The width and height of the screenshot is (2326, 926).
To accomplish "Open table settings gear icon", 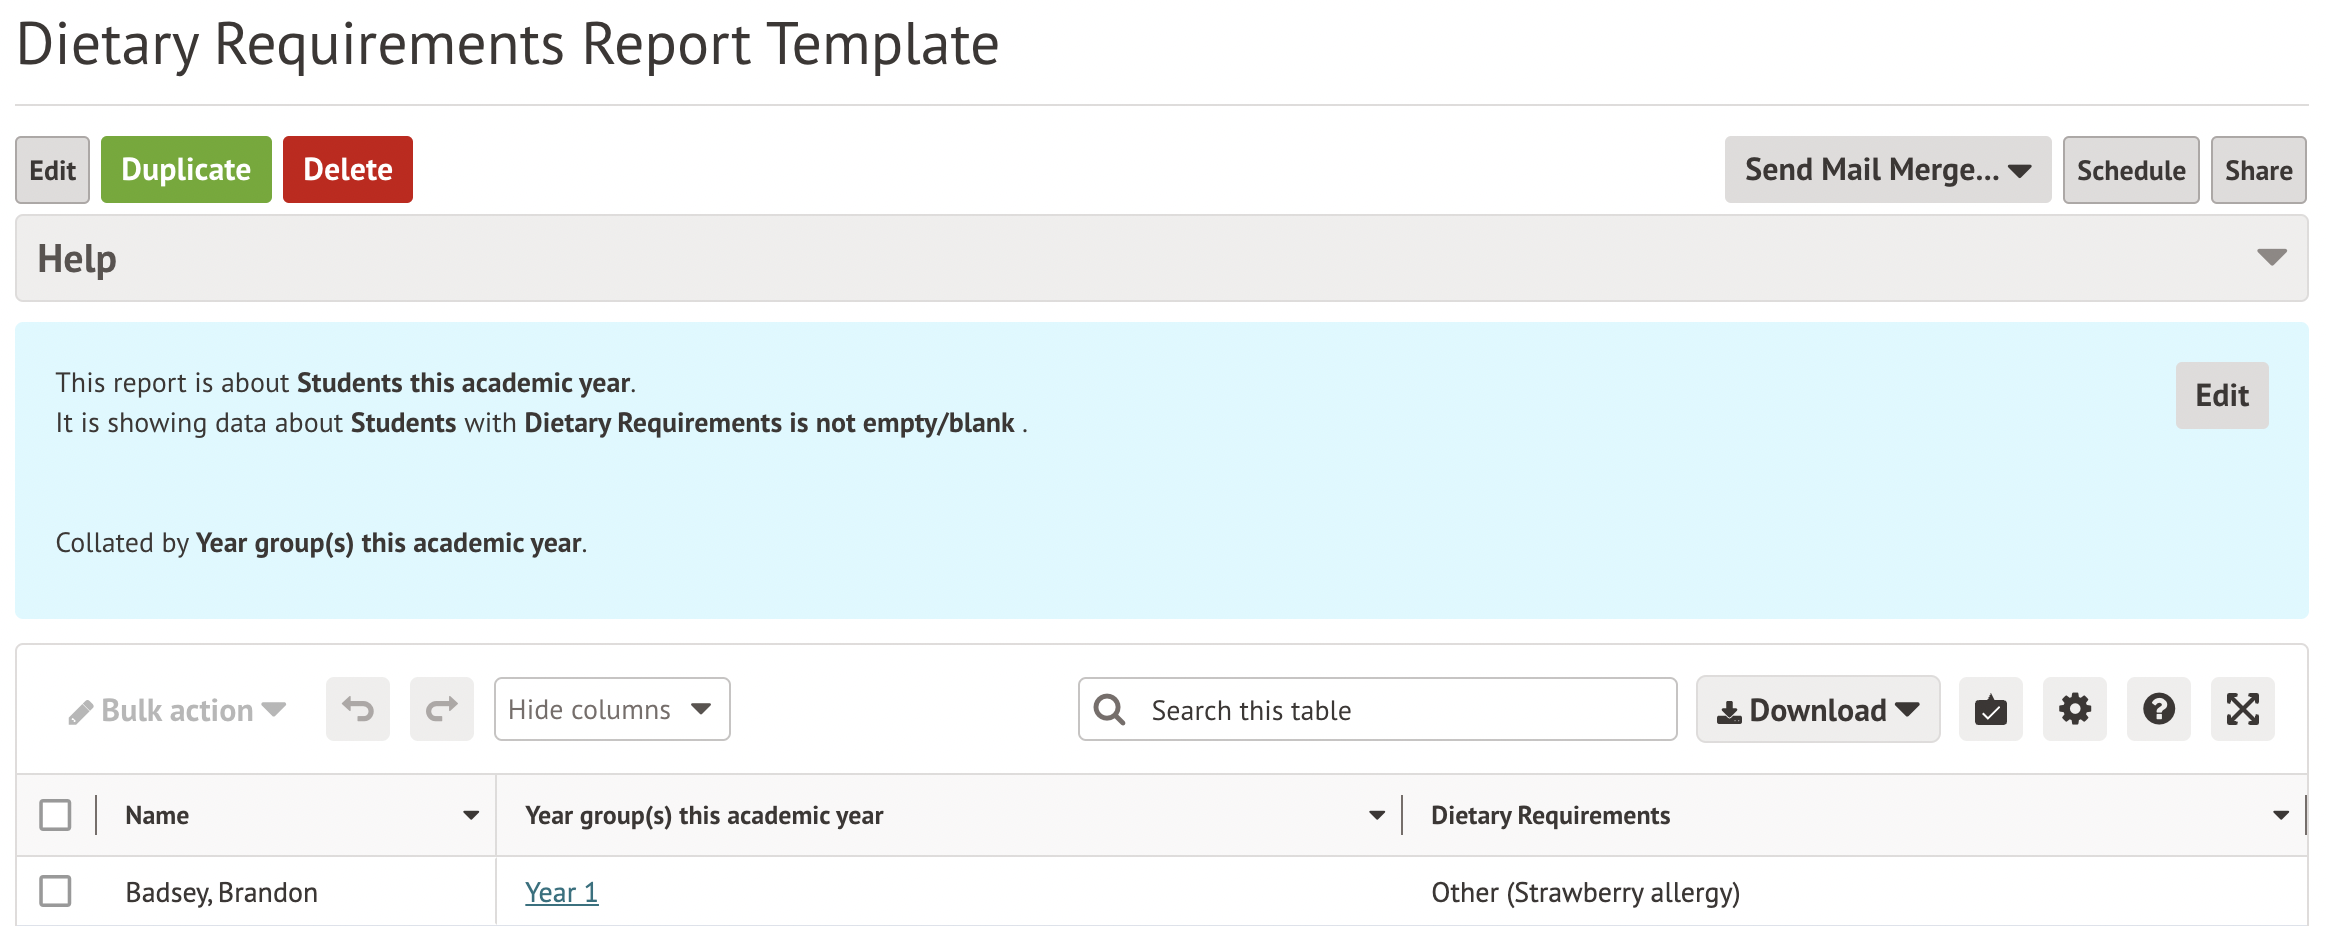I will pyautogui.click(x=2074, y=709).
